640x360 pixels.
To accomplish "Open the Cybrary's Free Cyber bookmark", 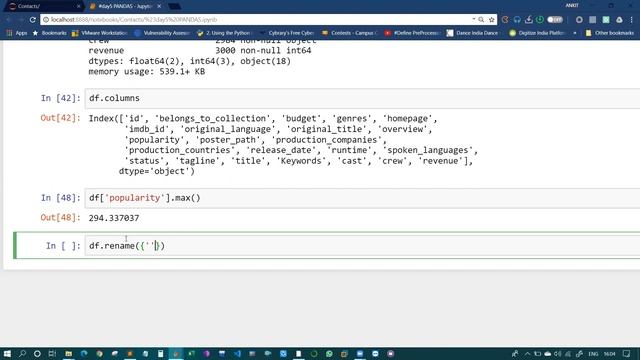I will [287, 33].
